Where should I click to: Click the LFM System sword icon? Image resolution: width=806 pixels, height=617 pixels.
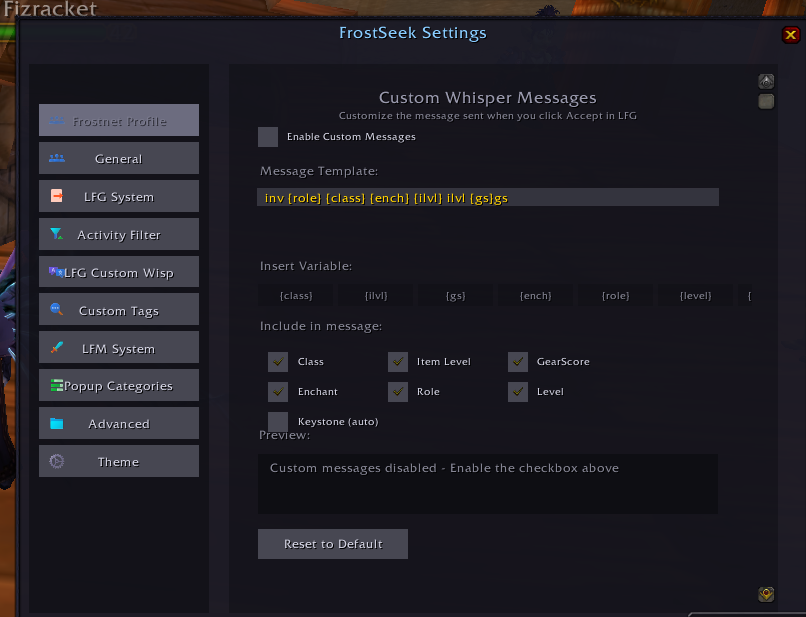(57, 348)
